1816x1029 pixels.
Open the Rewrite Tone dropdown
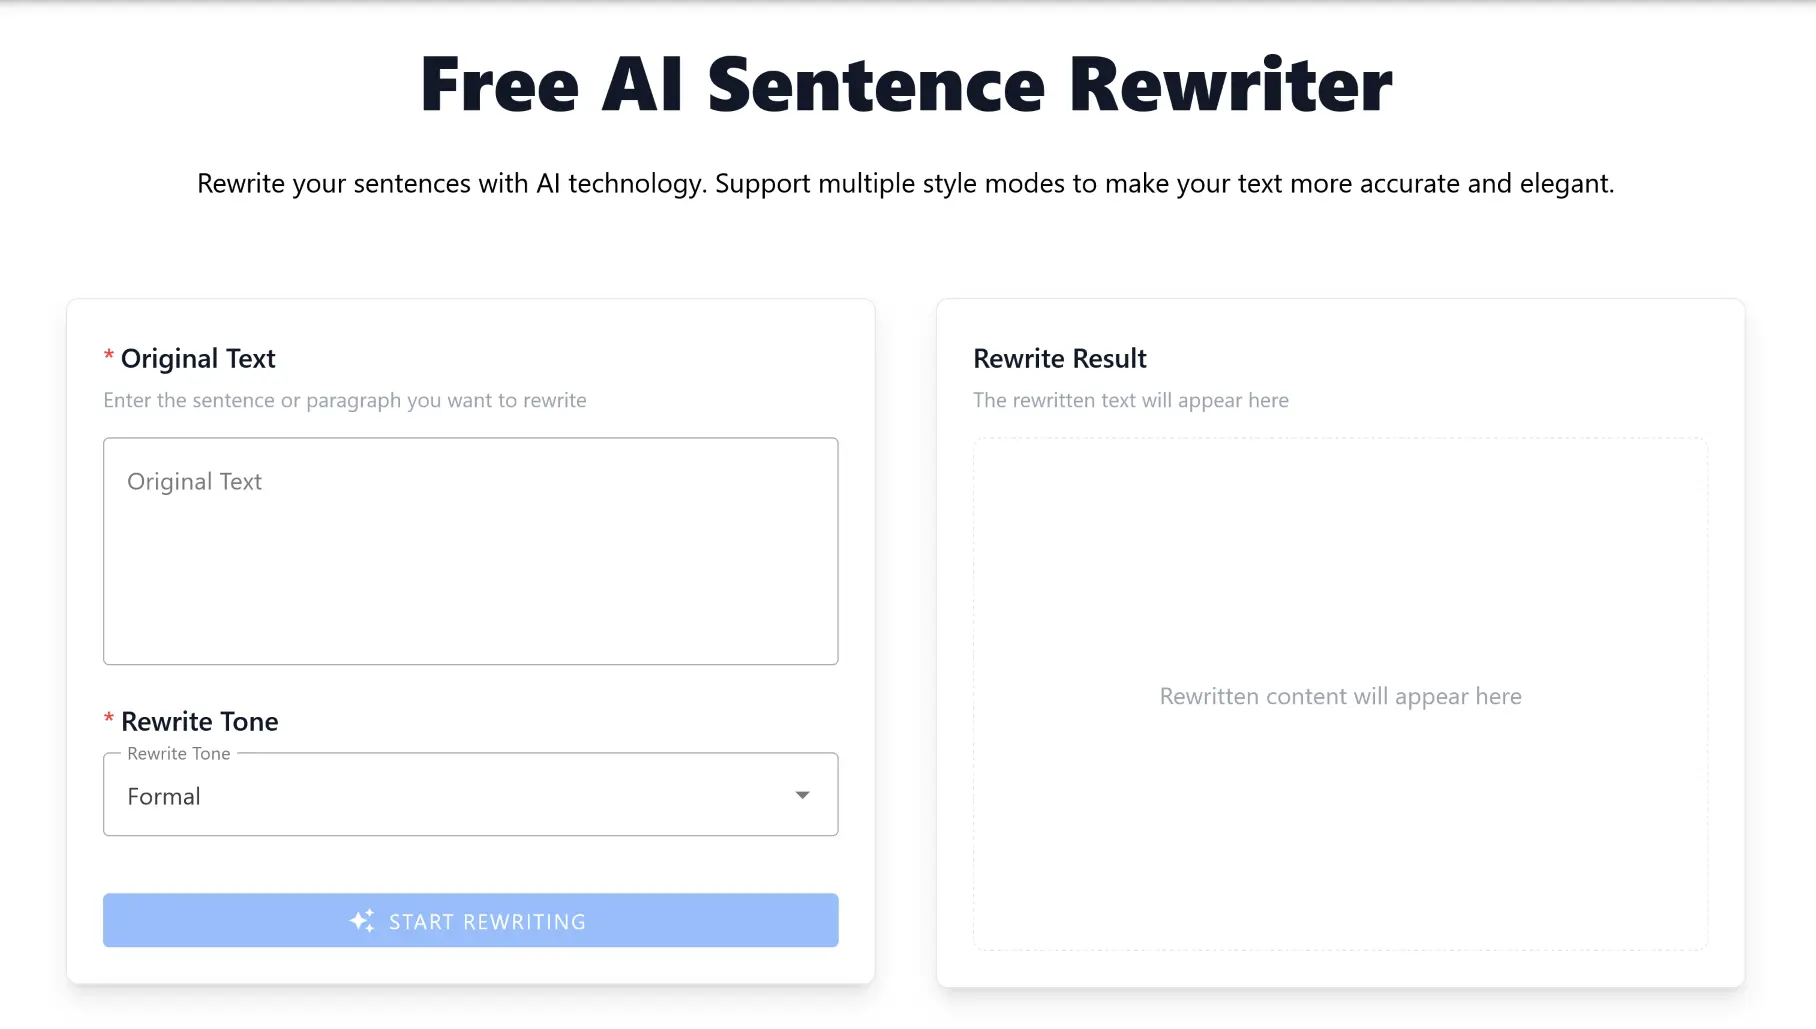[x=470, y=795]
